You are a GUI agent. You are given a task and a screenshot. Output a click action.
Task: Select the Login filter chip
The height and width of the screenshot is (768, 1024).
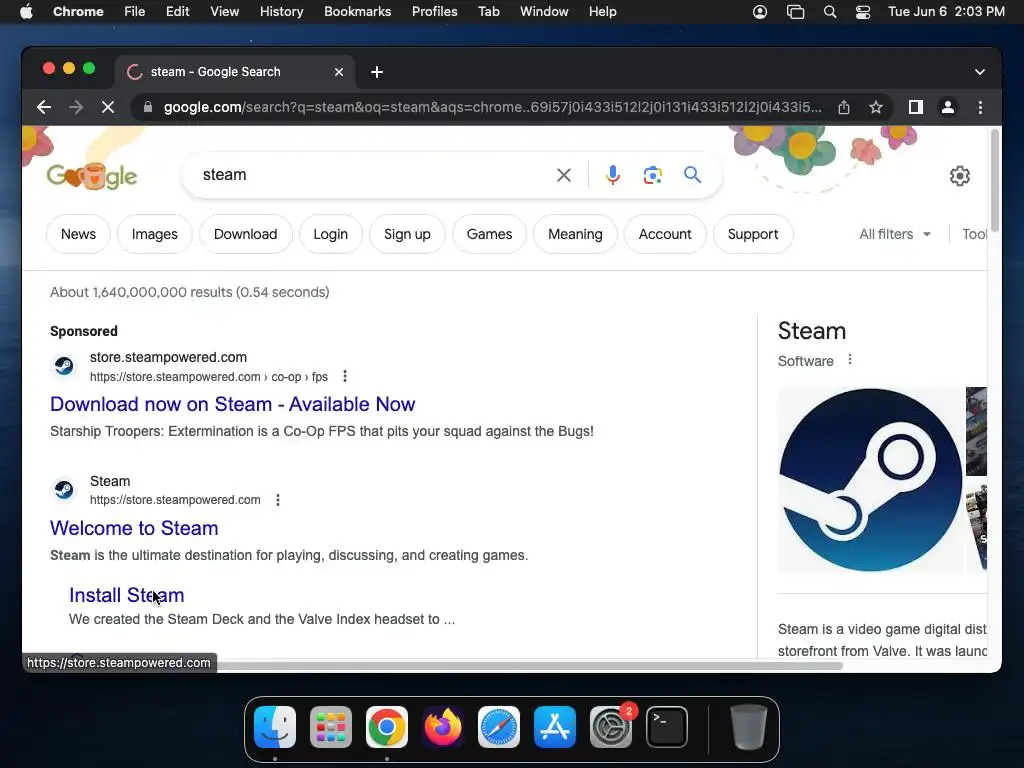pos(330,234)
